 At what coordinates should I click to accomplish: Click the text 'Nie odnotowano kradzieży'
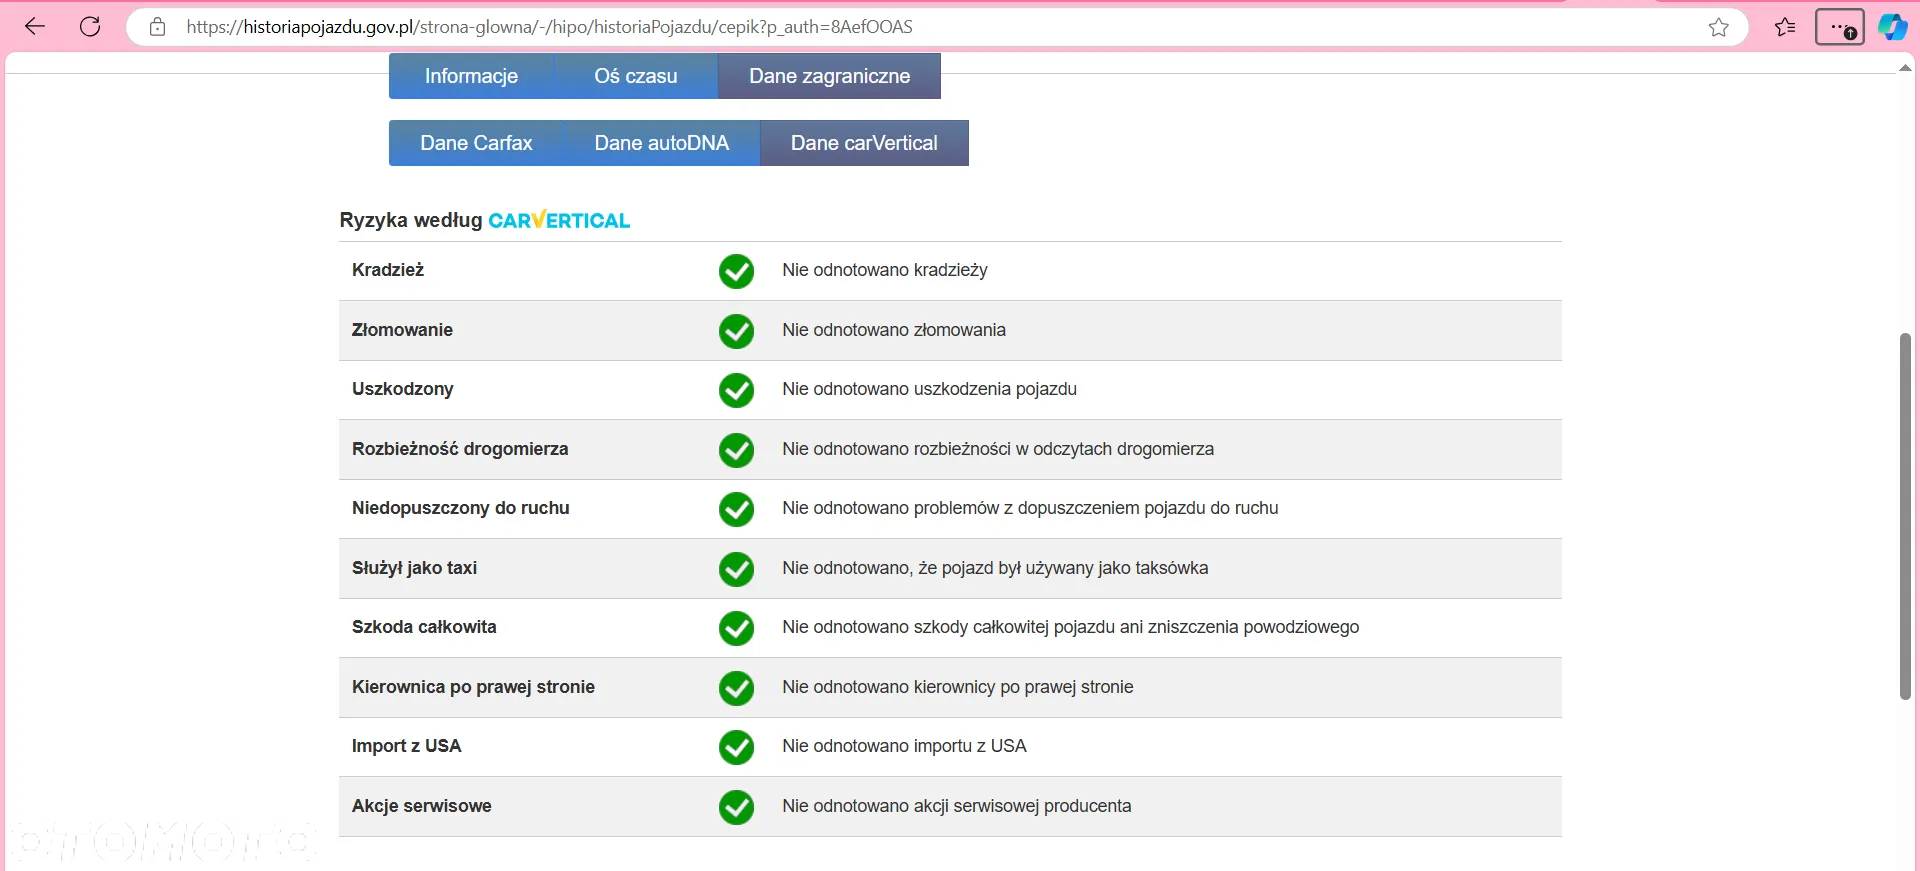885,270
